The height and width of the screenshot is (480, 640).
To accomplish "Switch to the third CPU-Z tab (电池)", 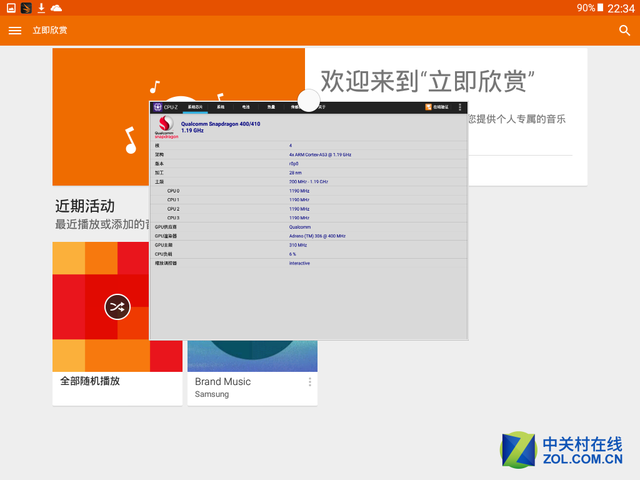I will [x=246, y=107].
